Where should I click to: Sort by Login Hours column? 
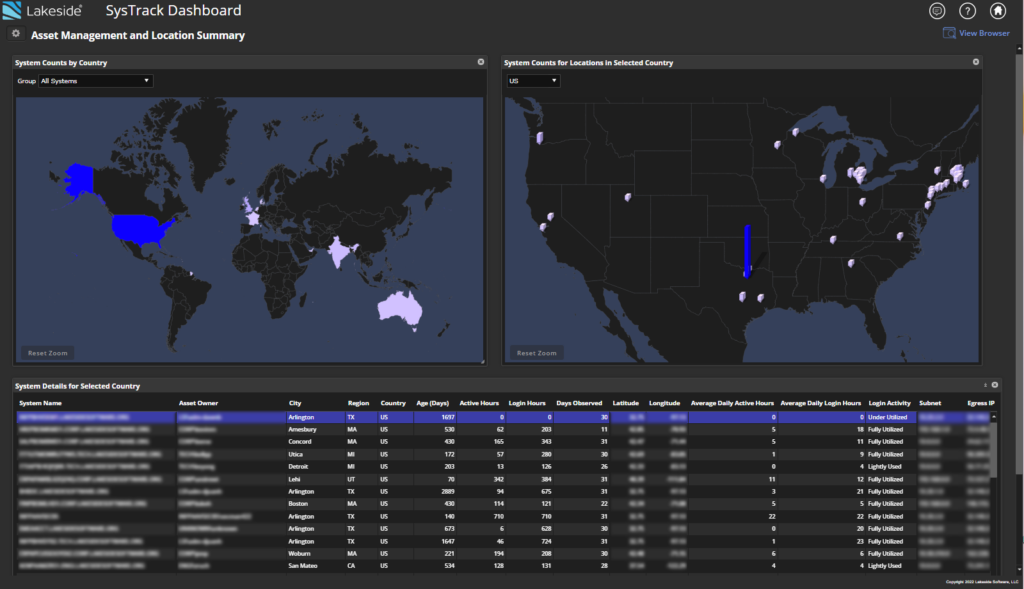527,403
